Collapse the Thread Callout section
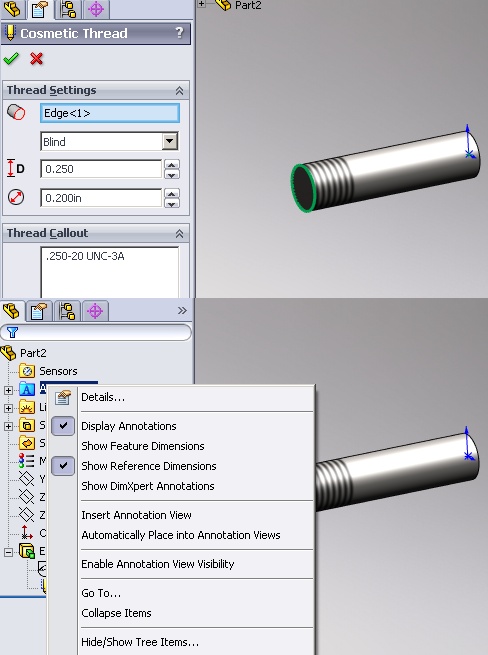Screen dimensions: 488x655 pyautogui.click(x=179, y=234)
